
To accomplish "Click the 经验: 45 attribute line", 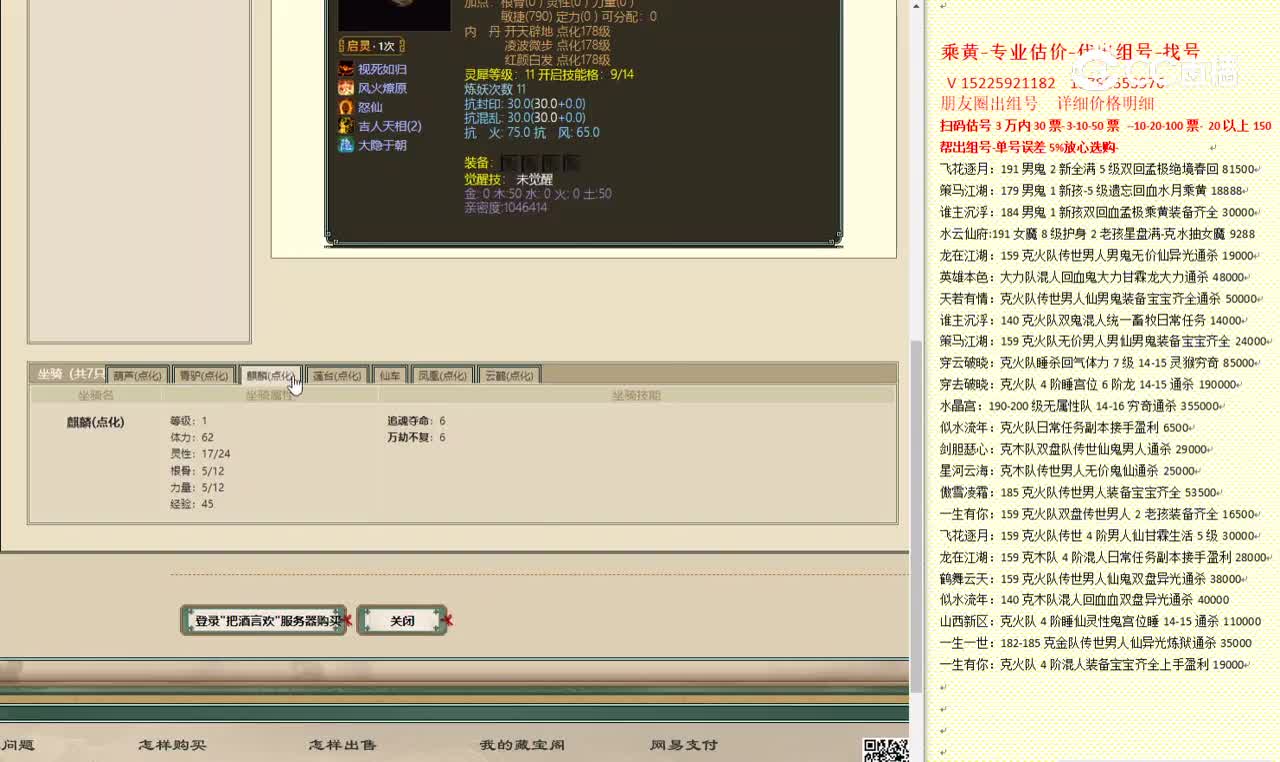I will [x=192, y=504].
